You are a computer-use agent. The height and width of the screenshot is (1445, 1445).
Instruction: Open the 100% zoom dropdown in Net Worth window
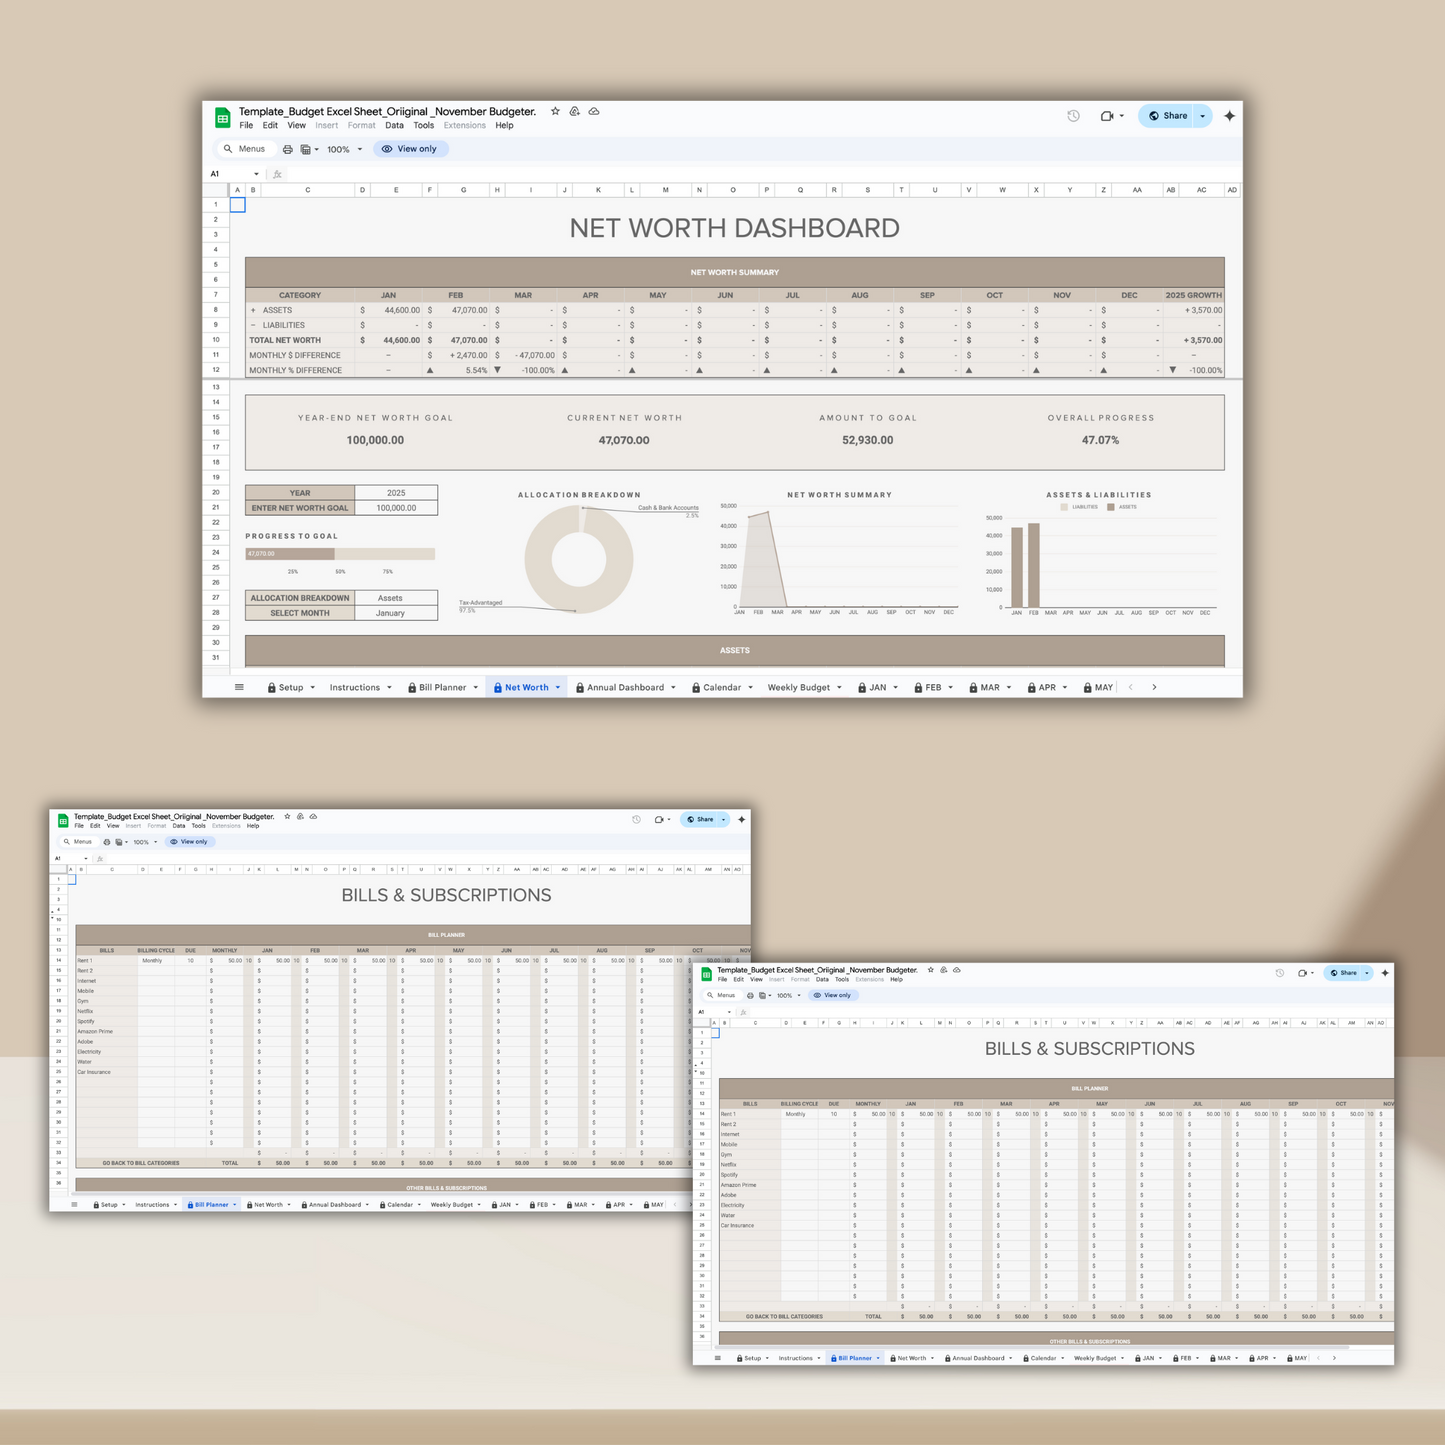pyautogui.click(x=344, y=149)
